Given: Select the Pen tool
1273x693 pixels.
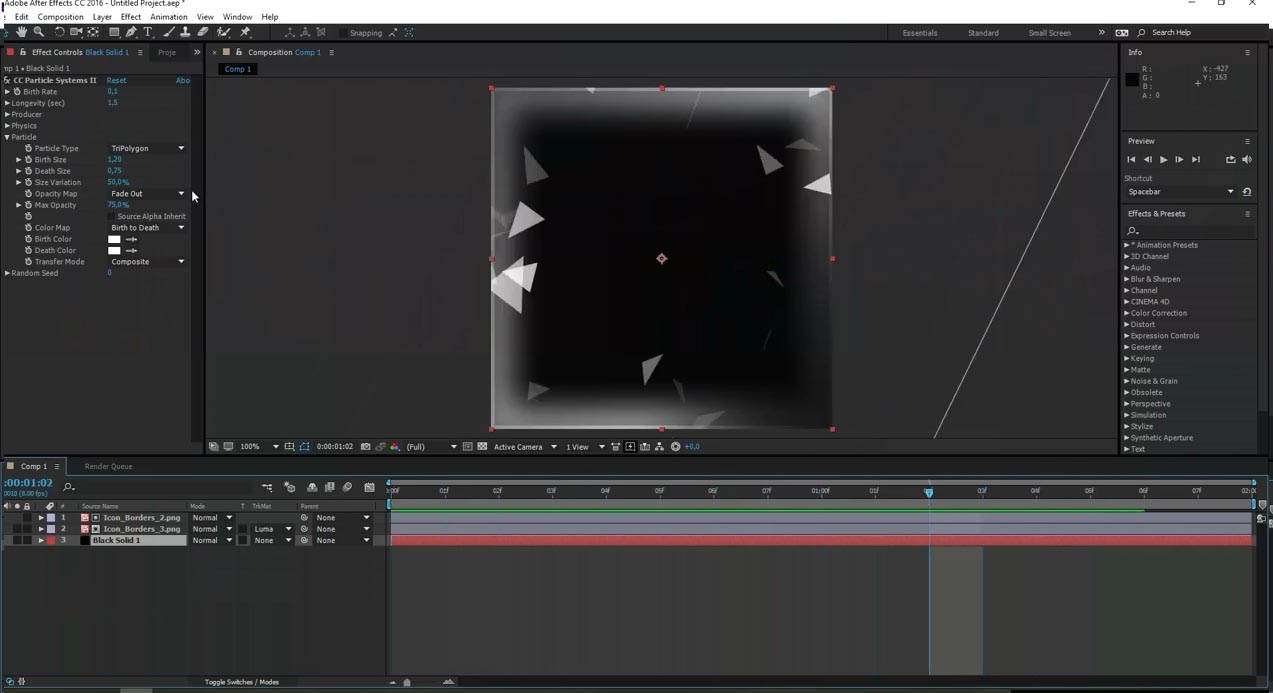Looking at the screenshot, I should pos(131,32).
